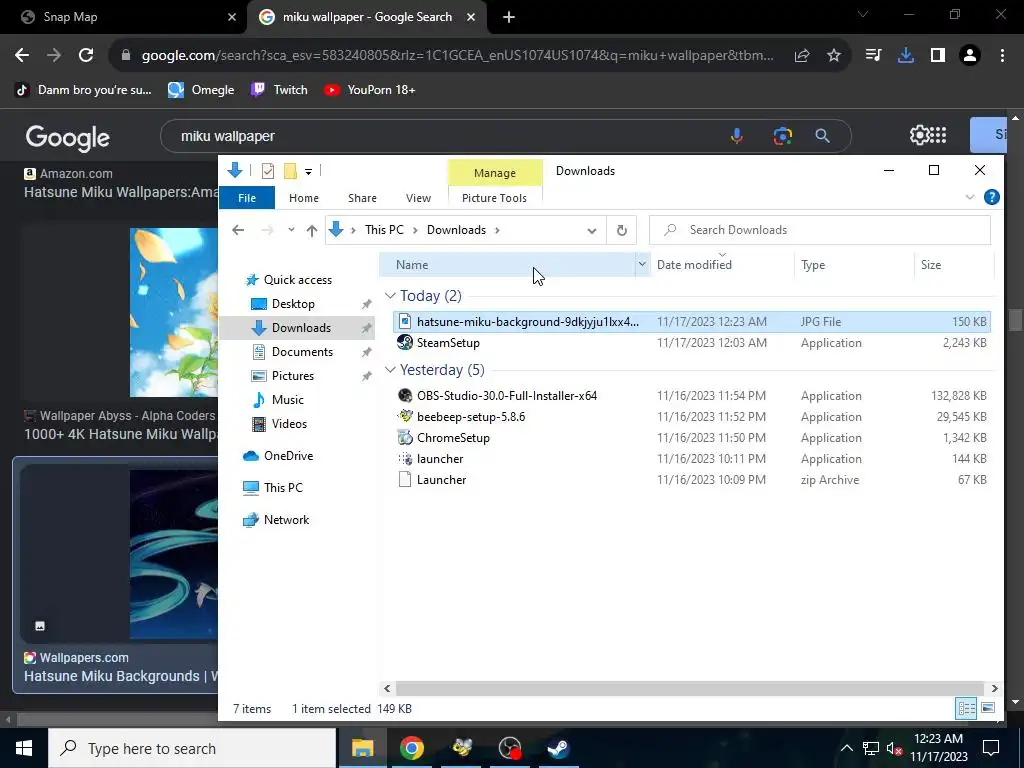Click the Windows taskbar search box
Viewport: 1024px width, 768px height.
[192, 748]
